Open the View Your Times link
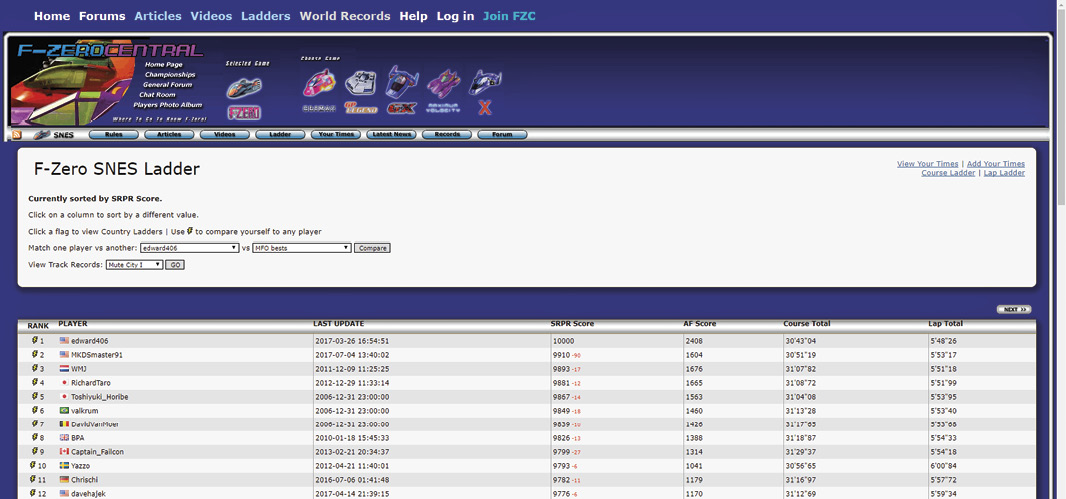The width and height of the screenshot is (1066, 499). (x=927, y=164)
